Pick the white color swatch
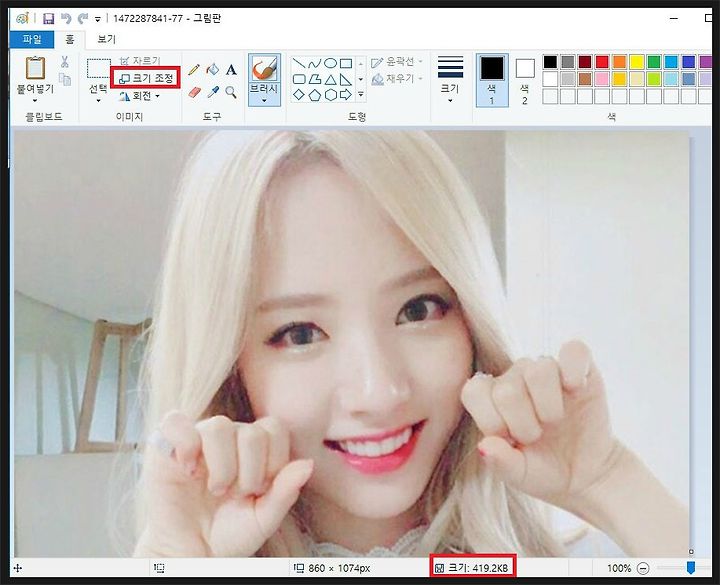Screen dimensions: 720x585 (550, 79)
